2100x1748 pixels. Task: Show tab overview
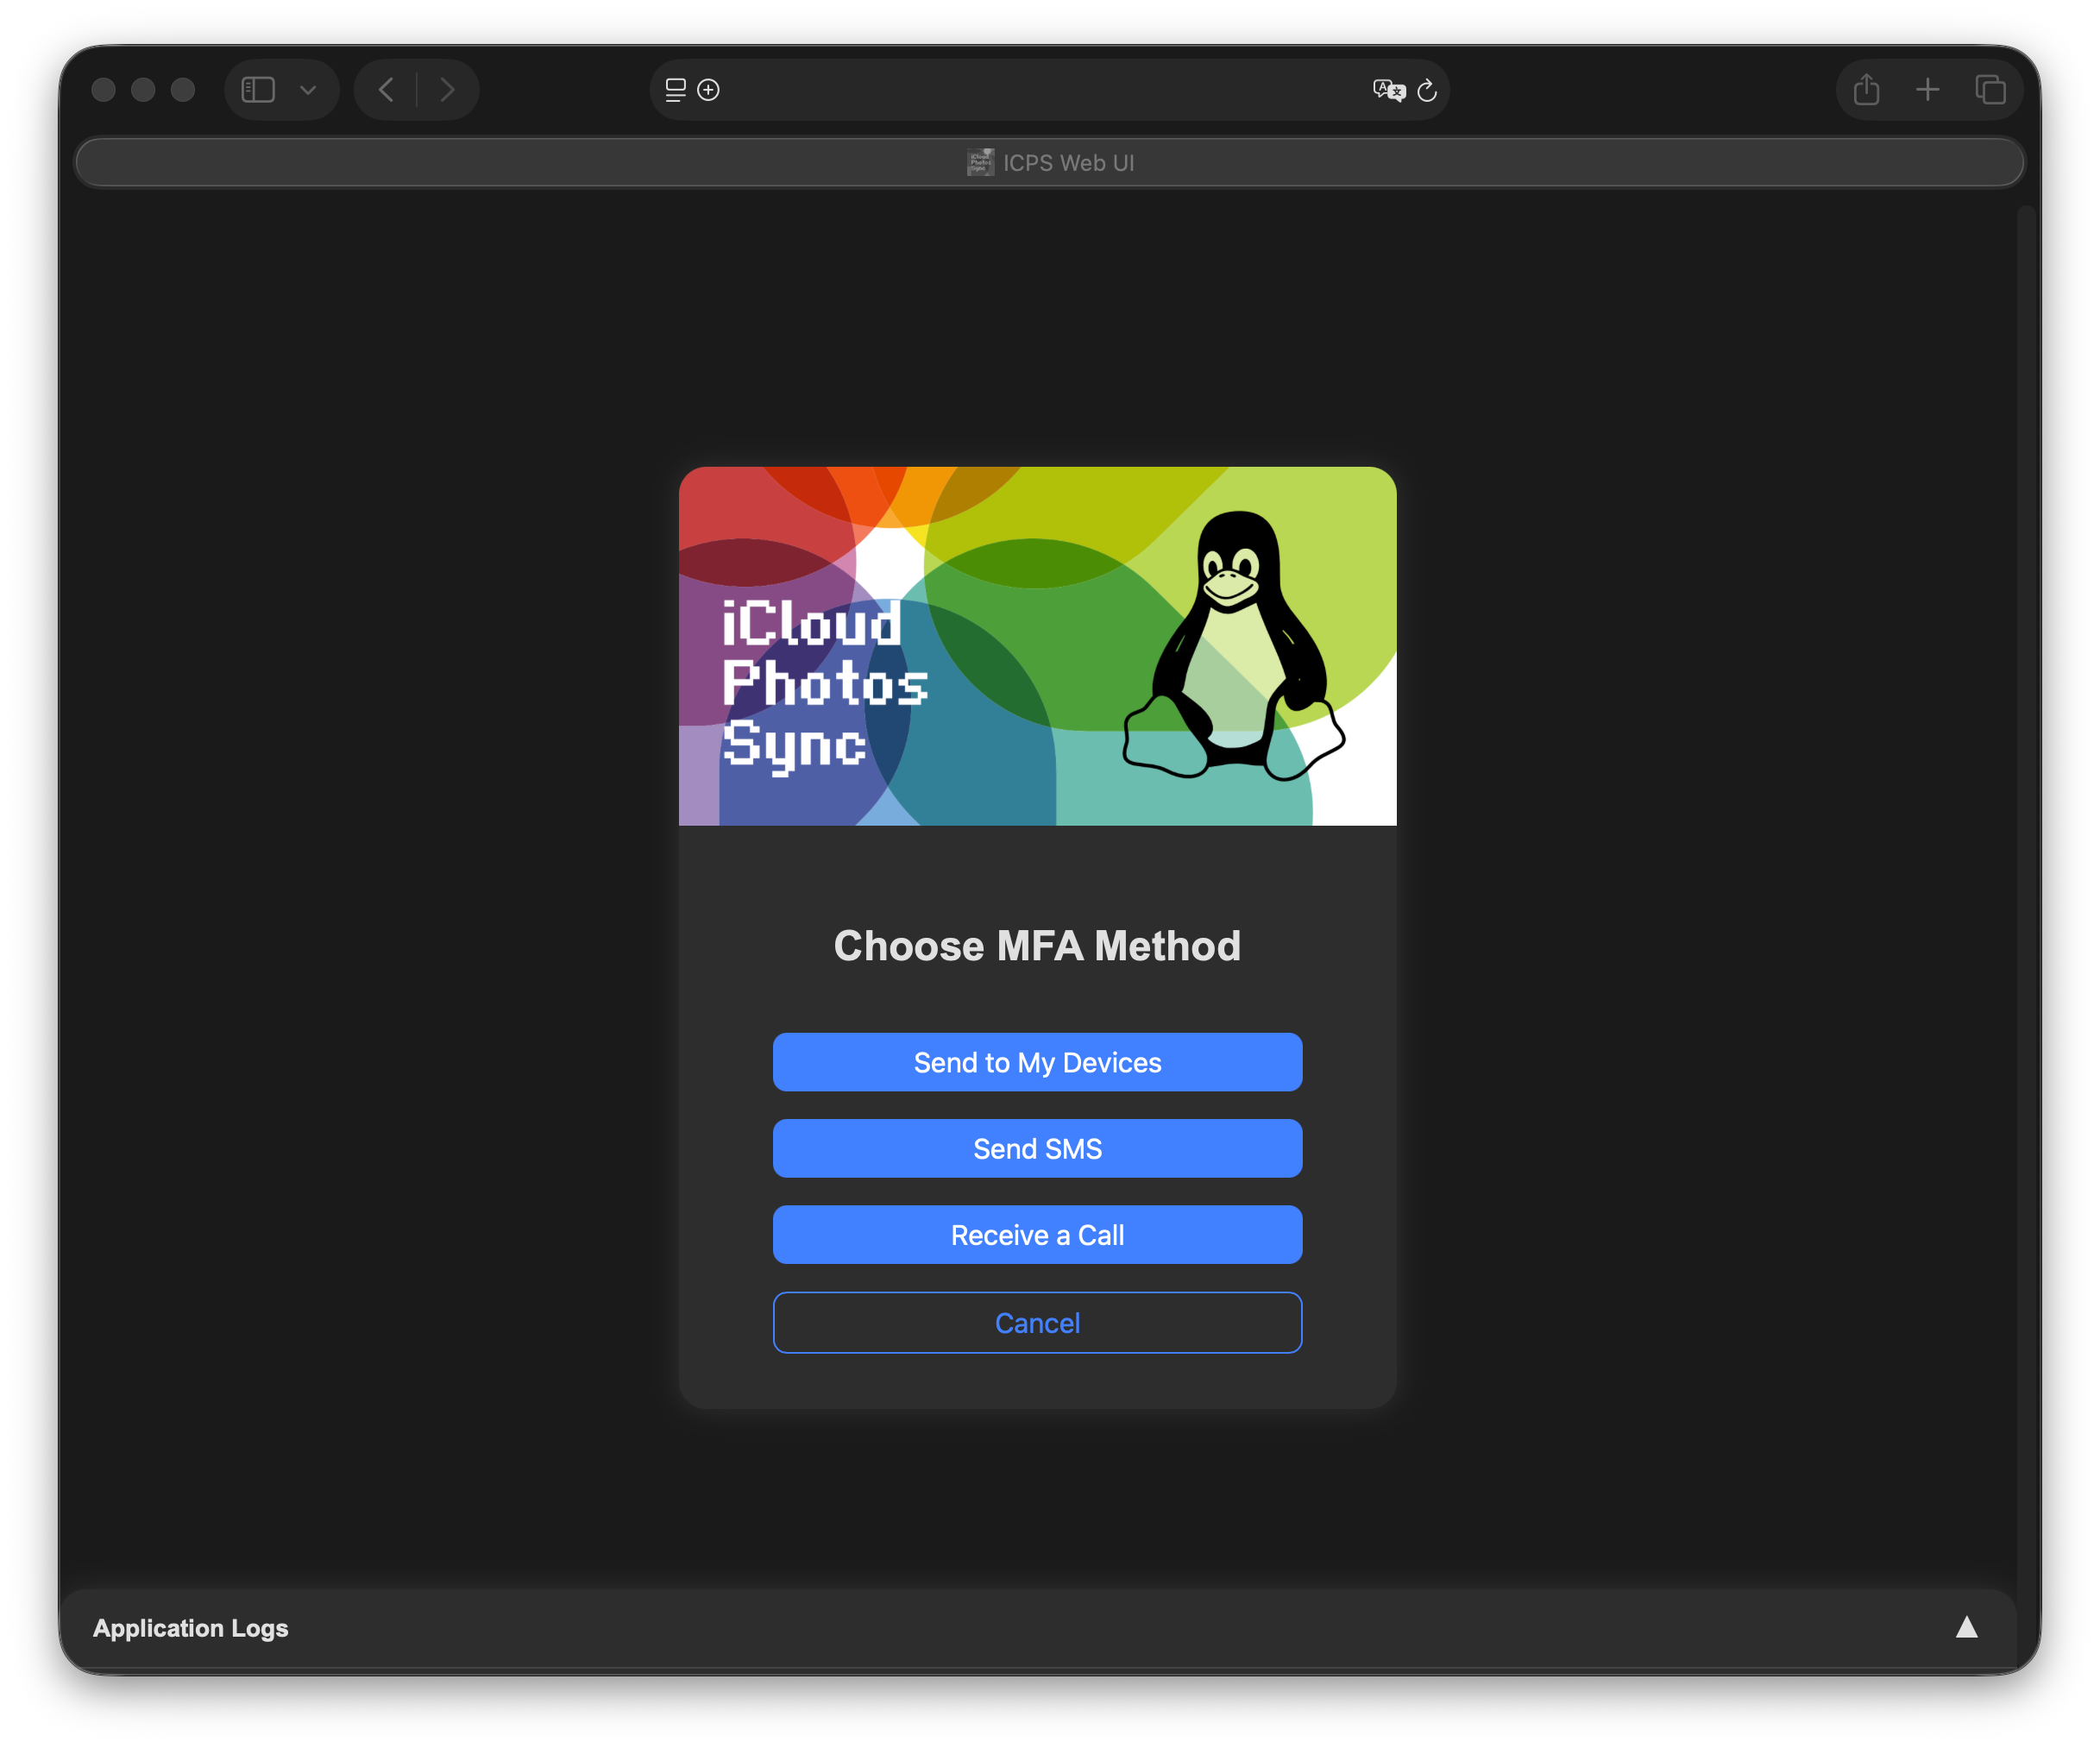point(1990,89)
